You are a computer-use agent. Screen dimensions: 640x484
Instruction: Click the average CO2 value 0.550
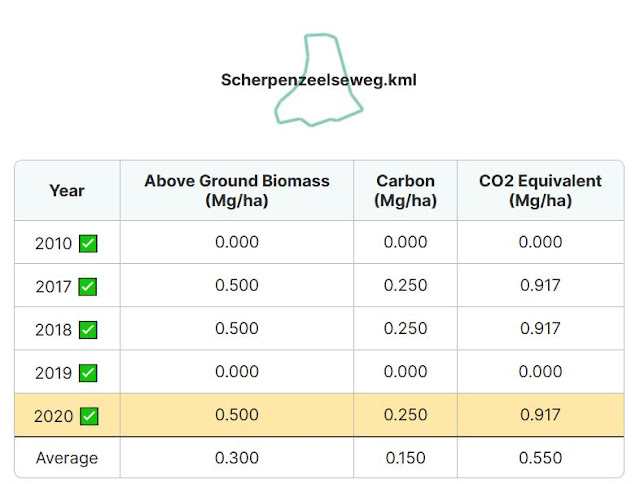(x=540, y=458)
